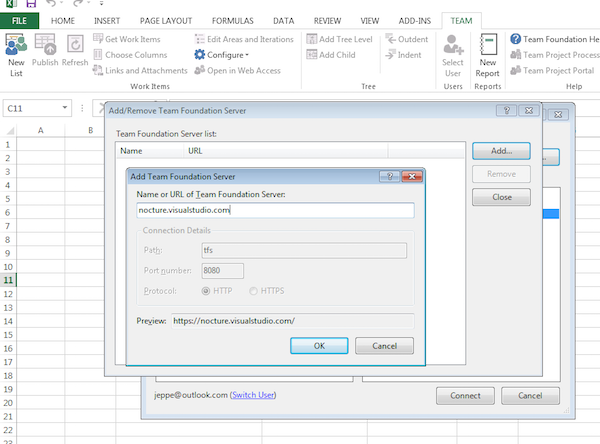Screen dimensions: 600x444
Task: Open the FILE tab
Action: pos(19,21)
